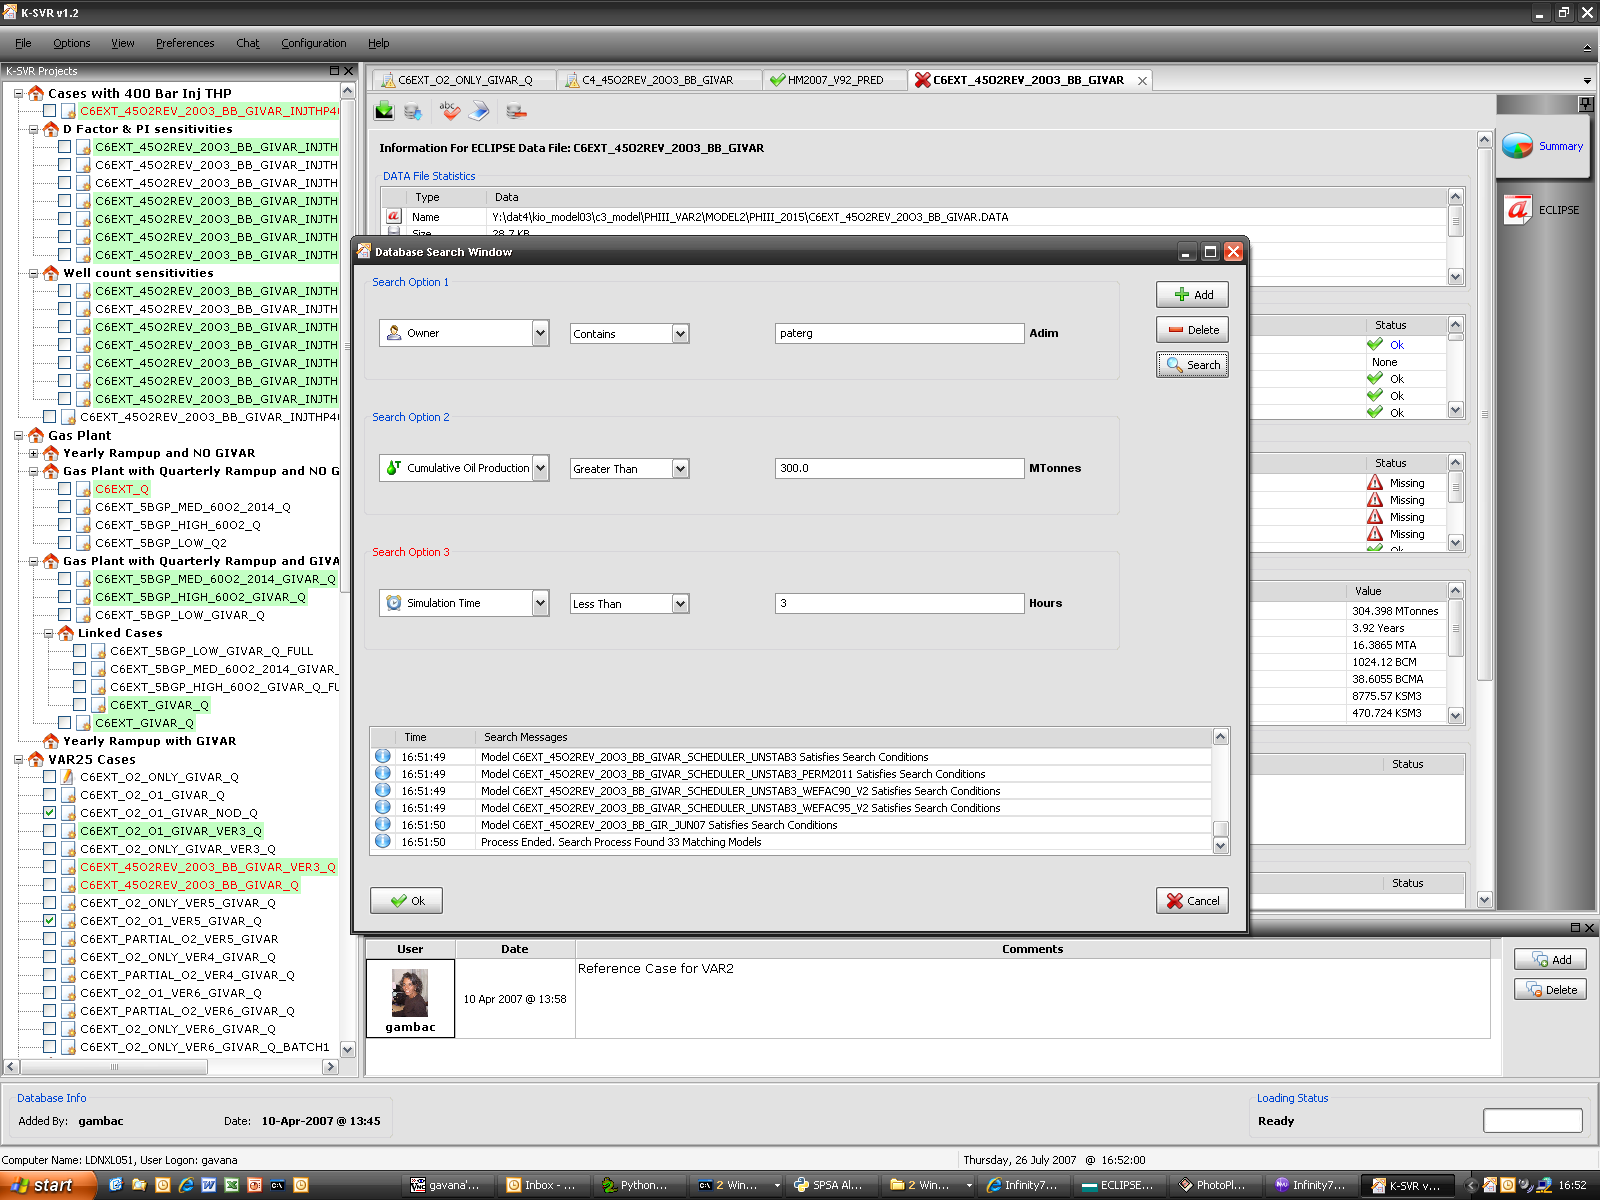Uncheck the C6EXT_O2_O1_GIVAR_NOD_Q checkbox
The height and width of the screenshot is (1200, 1600).
click(x=49, y=813)
